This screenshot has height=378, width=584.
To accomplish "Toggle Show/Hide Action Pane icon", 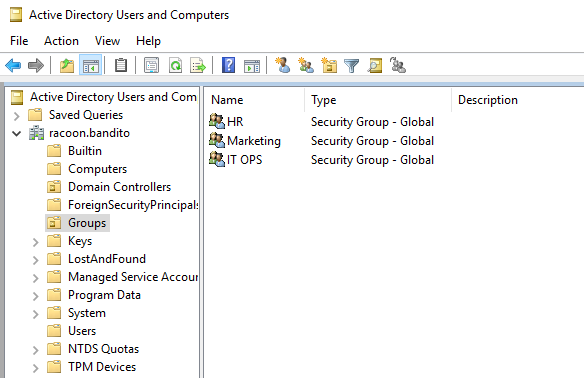I will [x=252, y=66].
